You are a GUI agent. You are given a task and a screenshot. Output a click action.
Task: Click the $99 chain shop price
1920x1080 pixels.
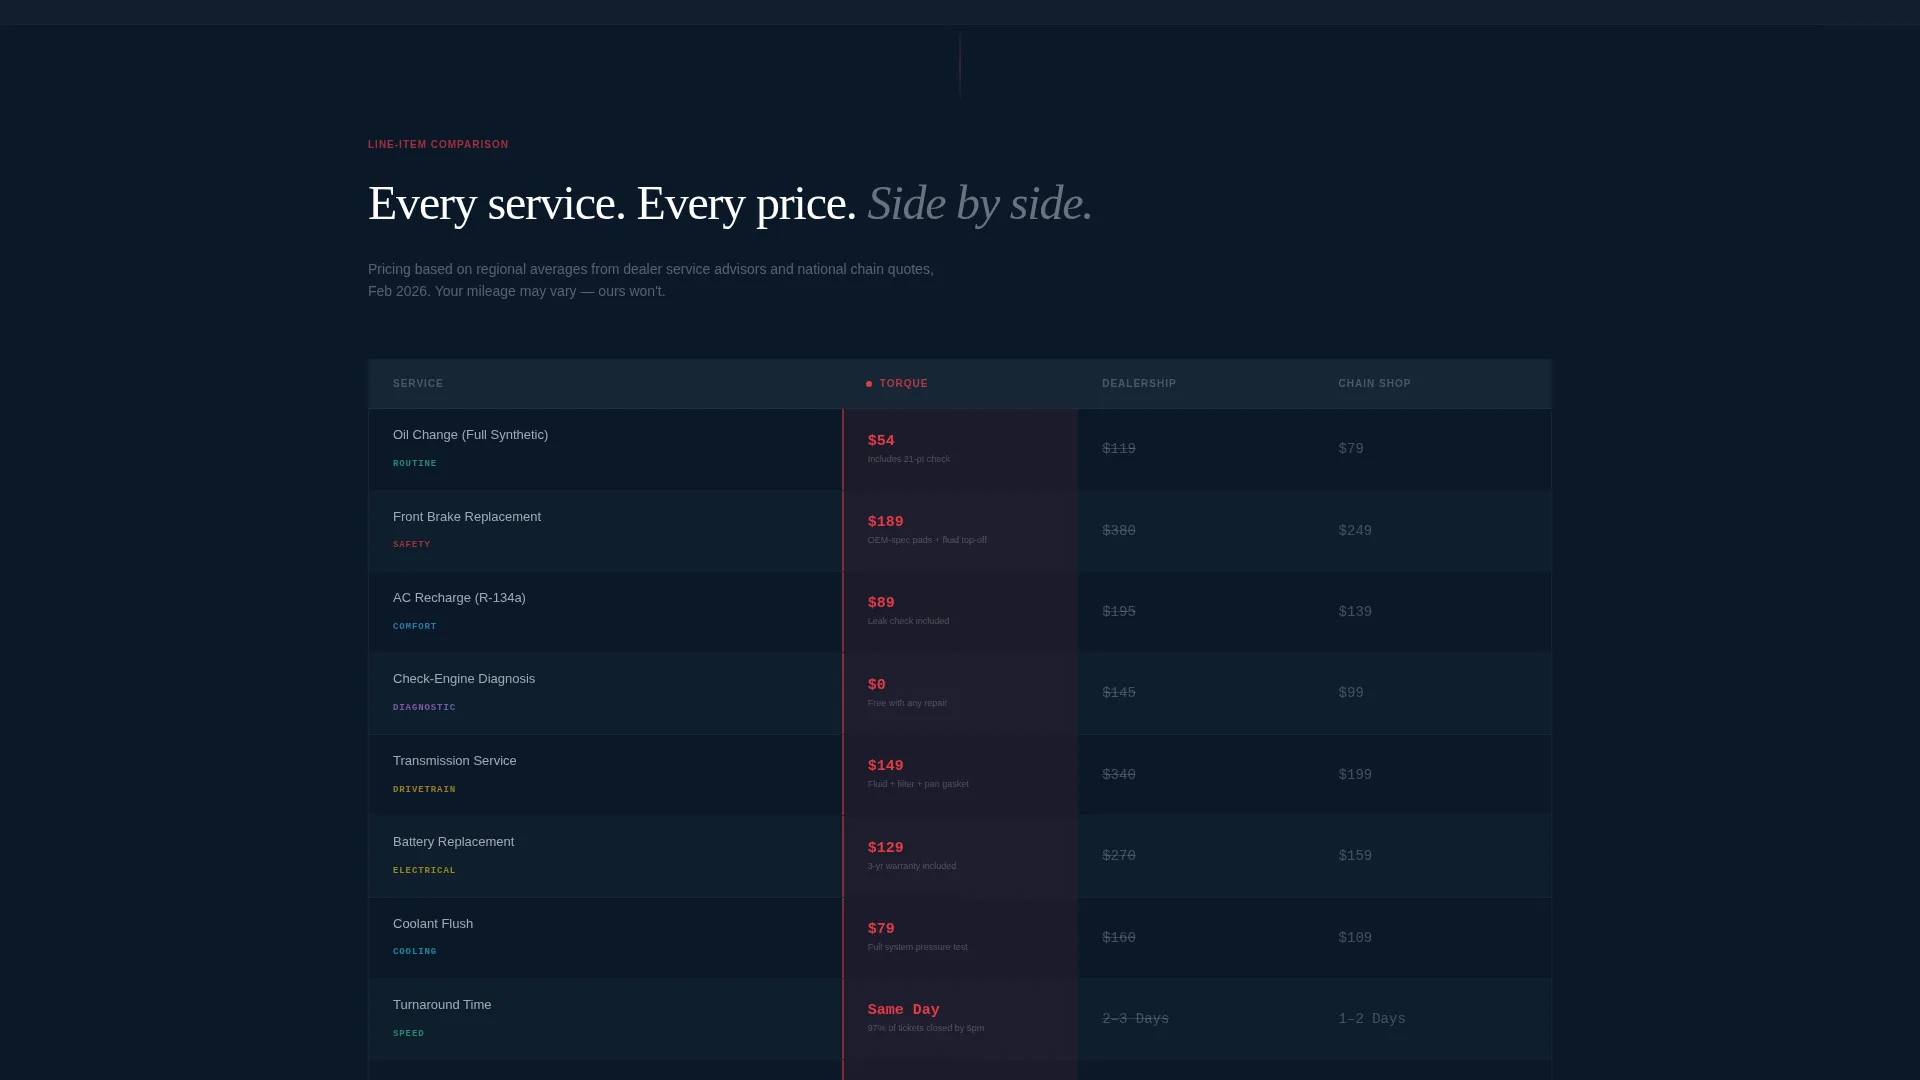pyautogui.click(x=1351, y=693)
